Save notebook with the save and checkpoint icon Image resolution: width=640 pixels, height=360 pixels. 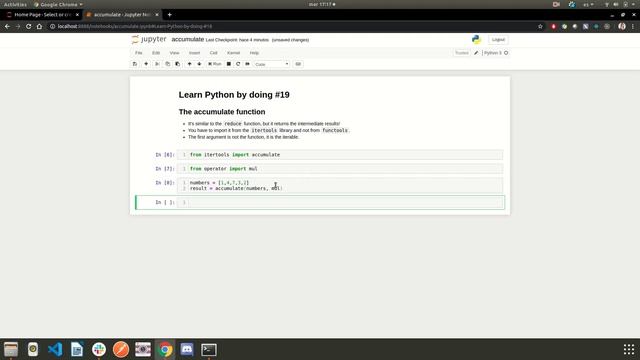pos(135,64)
